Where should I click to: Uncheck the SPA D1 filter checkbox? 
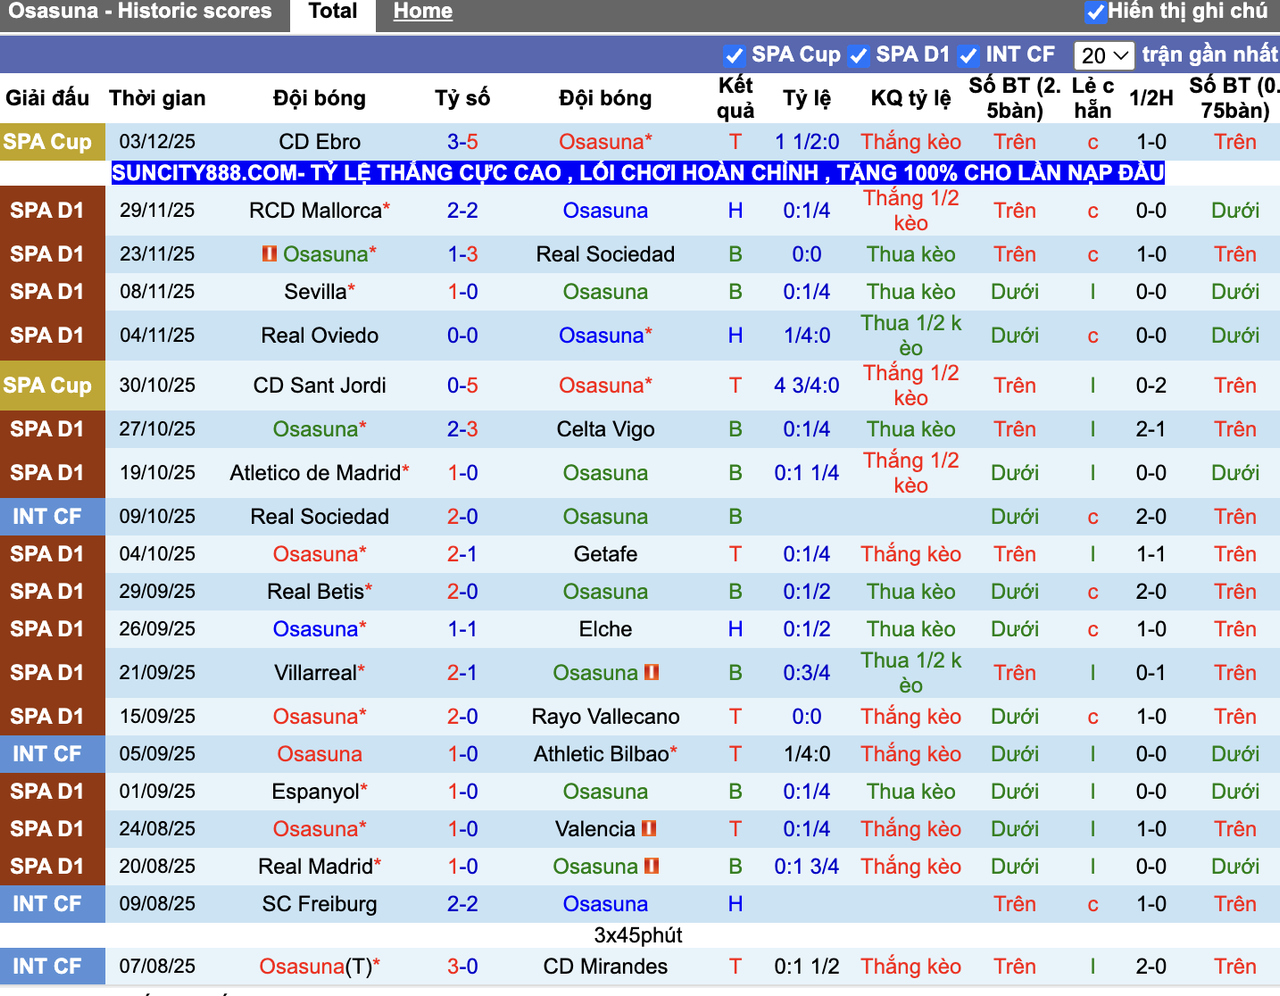[858, 56]
